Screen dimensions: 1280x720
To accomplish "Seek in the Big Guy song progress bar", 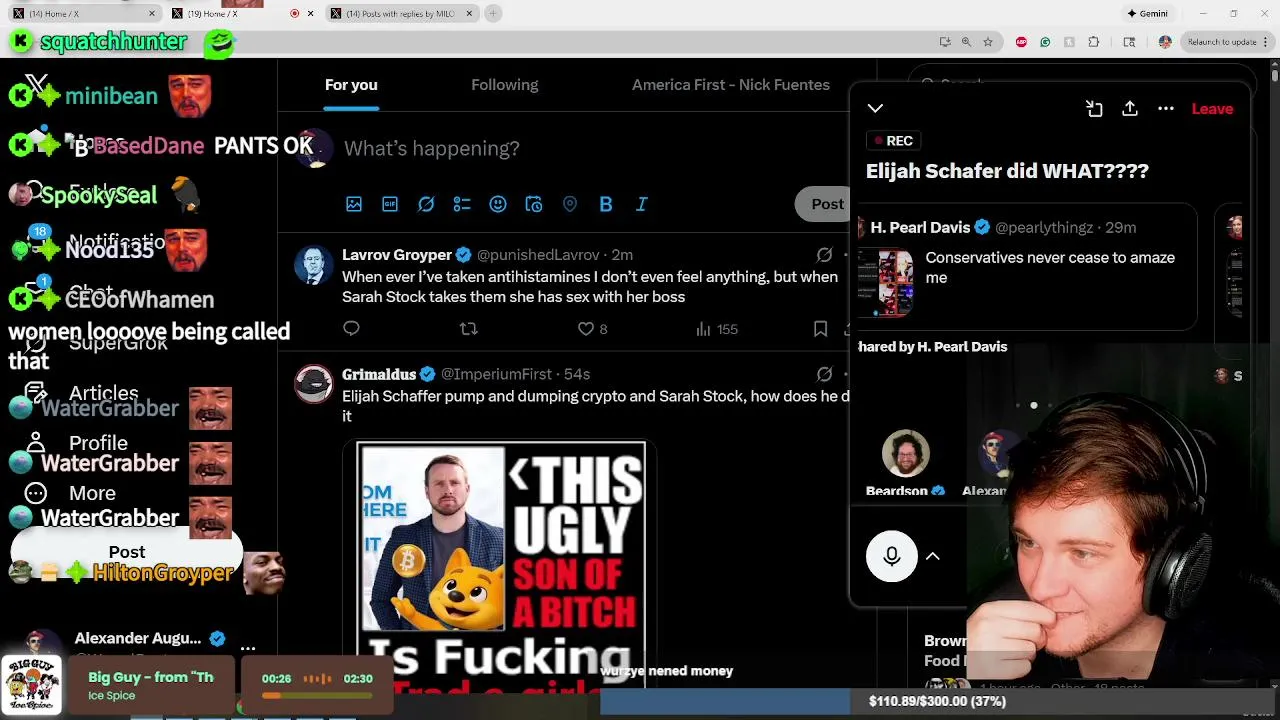I will point(316,694).
